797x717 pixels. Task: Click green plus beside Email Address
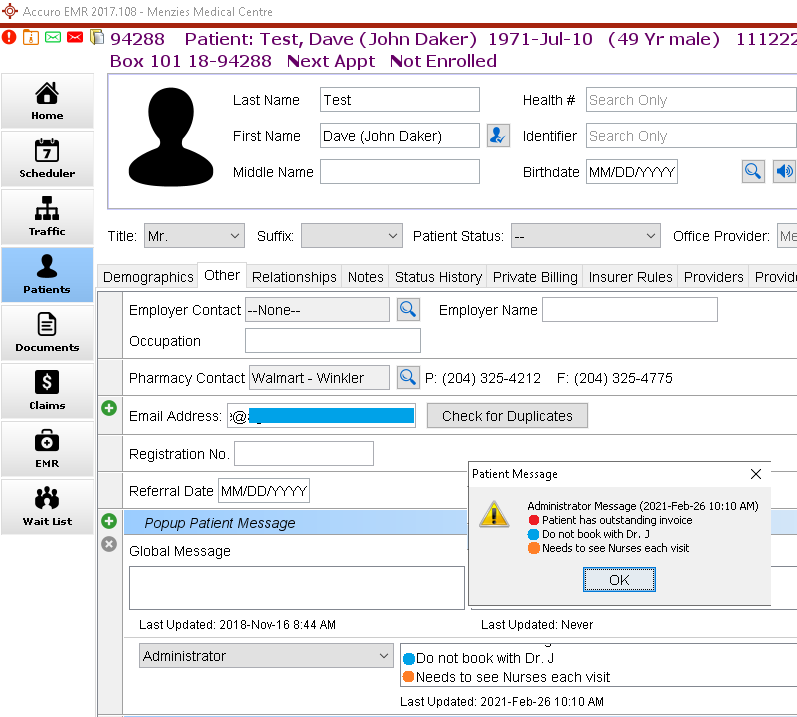(x=109, y=408)
